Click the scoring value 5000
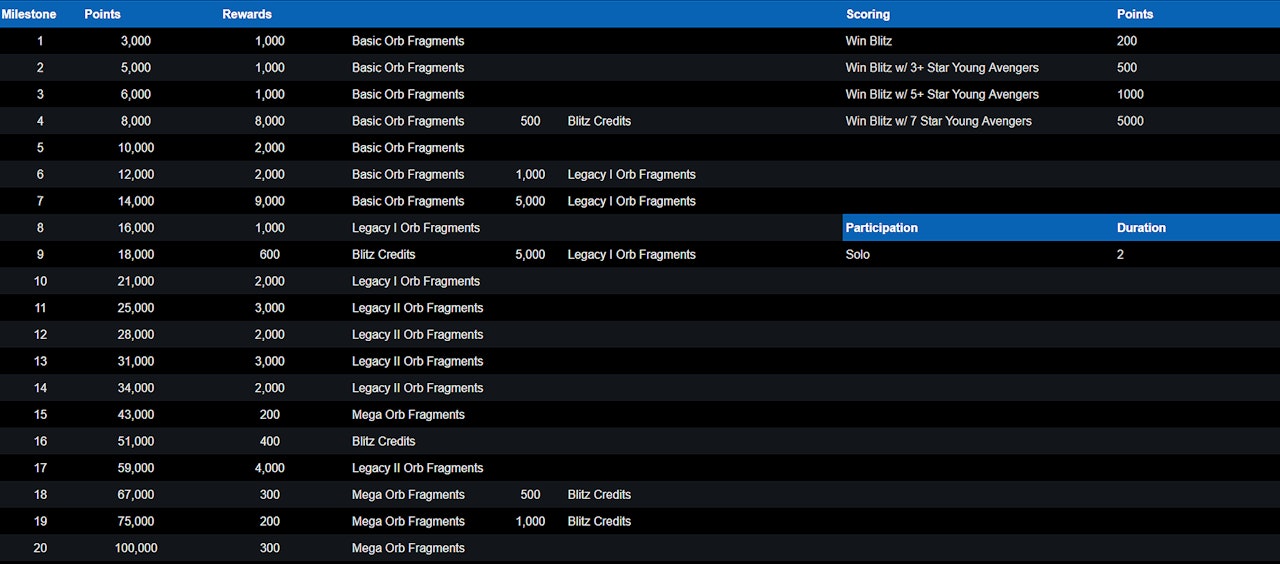This screenshot has width=1280, height=564. (1130, 121)
